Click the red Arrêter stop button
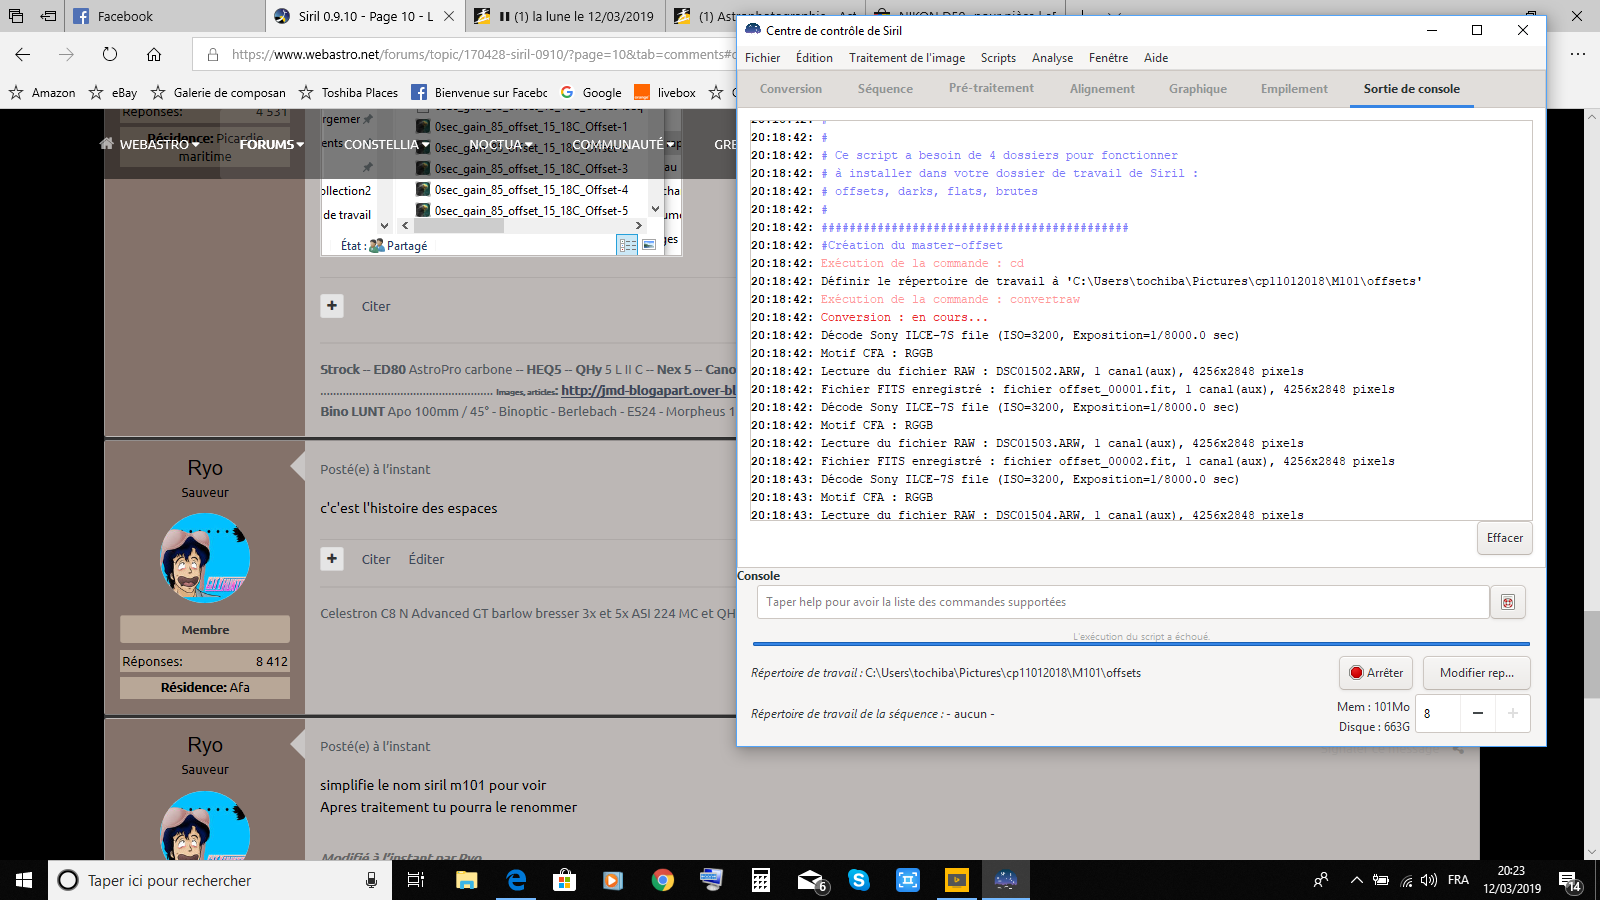The image size is (1600, 900). [x=1376, y=673]
